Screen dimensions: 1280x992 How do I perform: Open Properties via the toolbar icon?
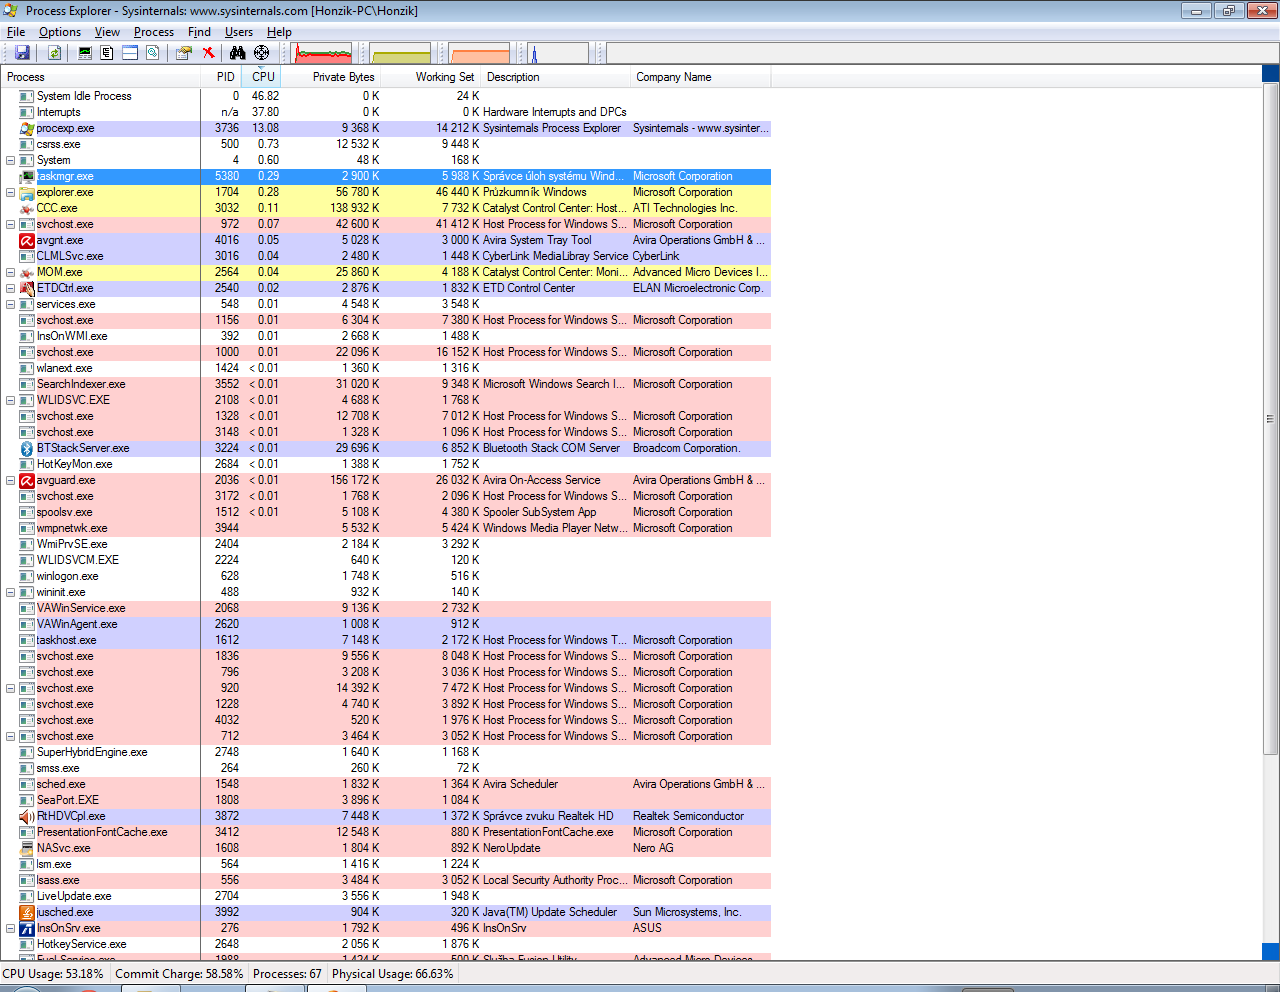(x=184, y=53)
